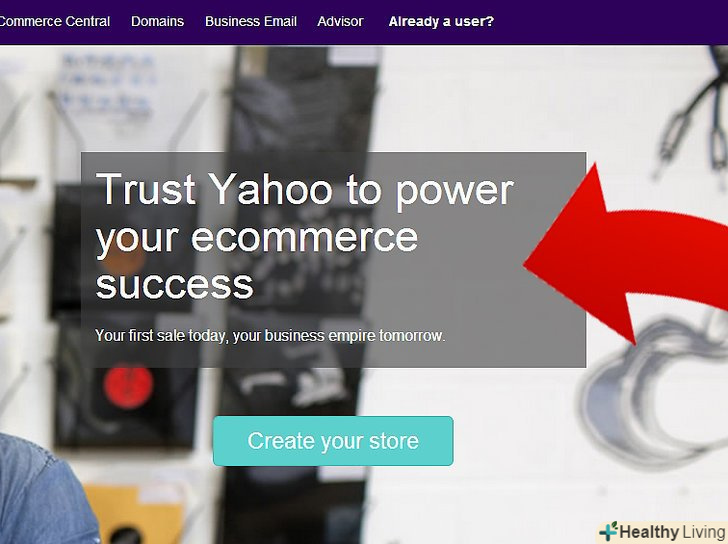The width and height of the screenshot is (728, 544).
Task: Click the blue handwritten note in background
Action: pos(107,86)
